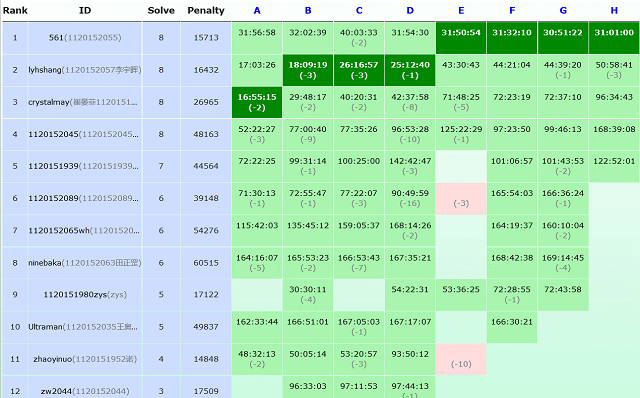Open problem D column header link
The width and height of the screenshot is (640, 398).
coord(410,11)
